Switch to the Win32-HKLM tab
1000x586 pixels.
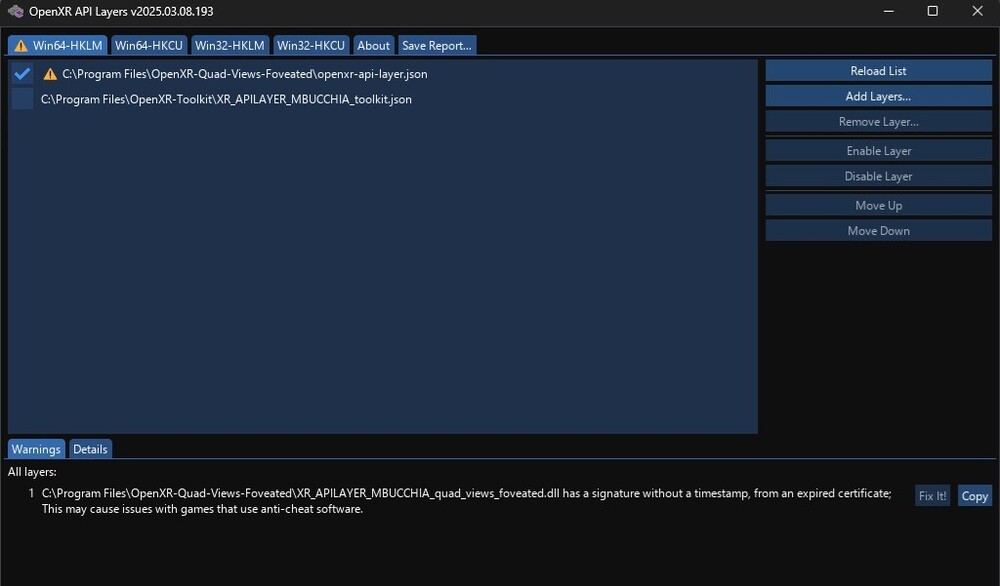coord(230,45)
